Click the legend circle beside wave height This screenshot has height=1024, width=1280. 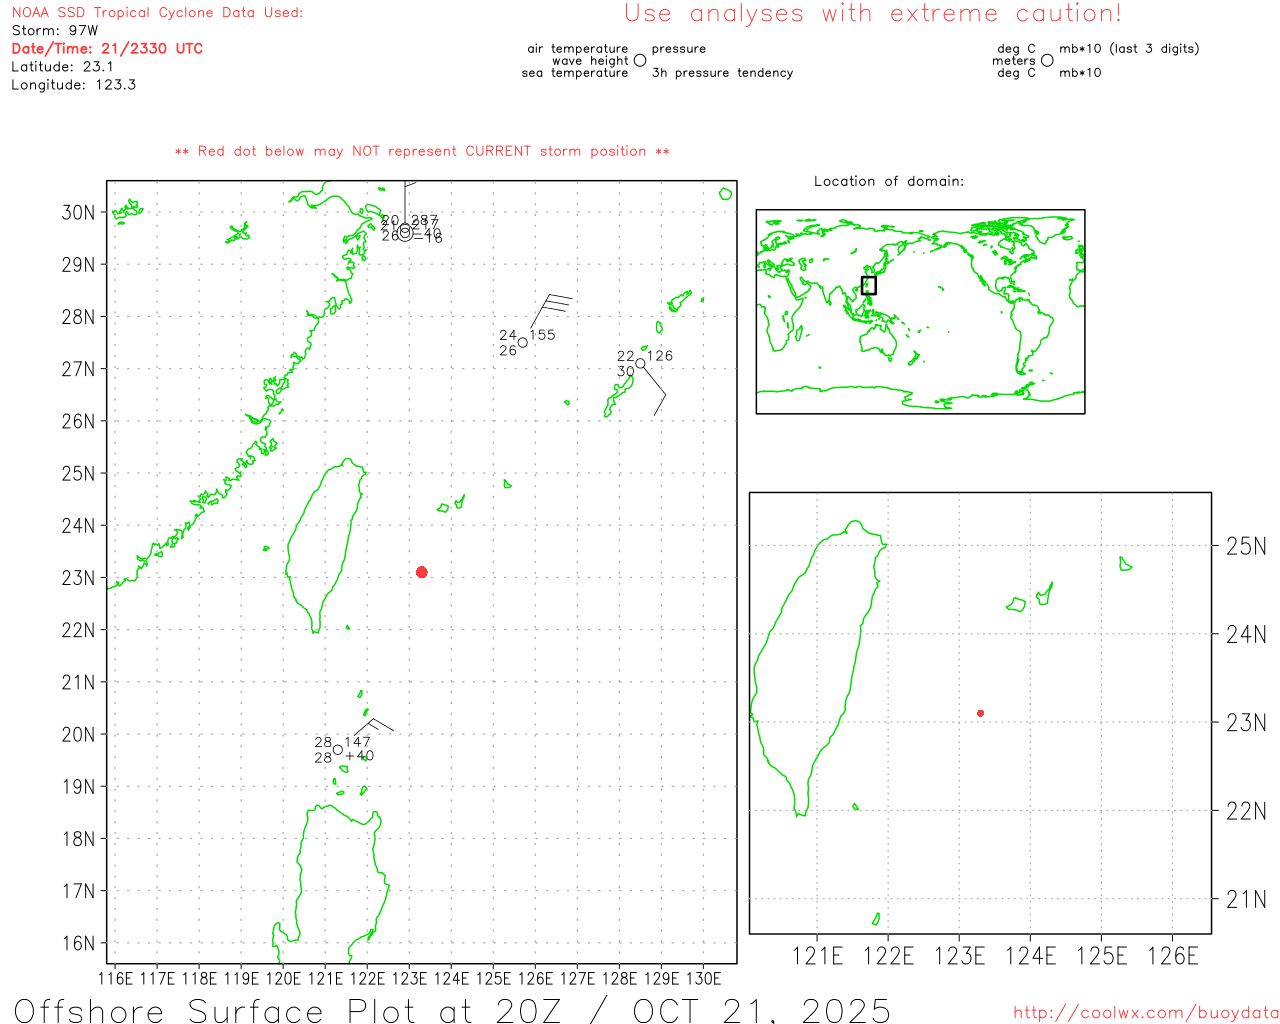tap(640, 60)
